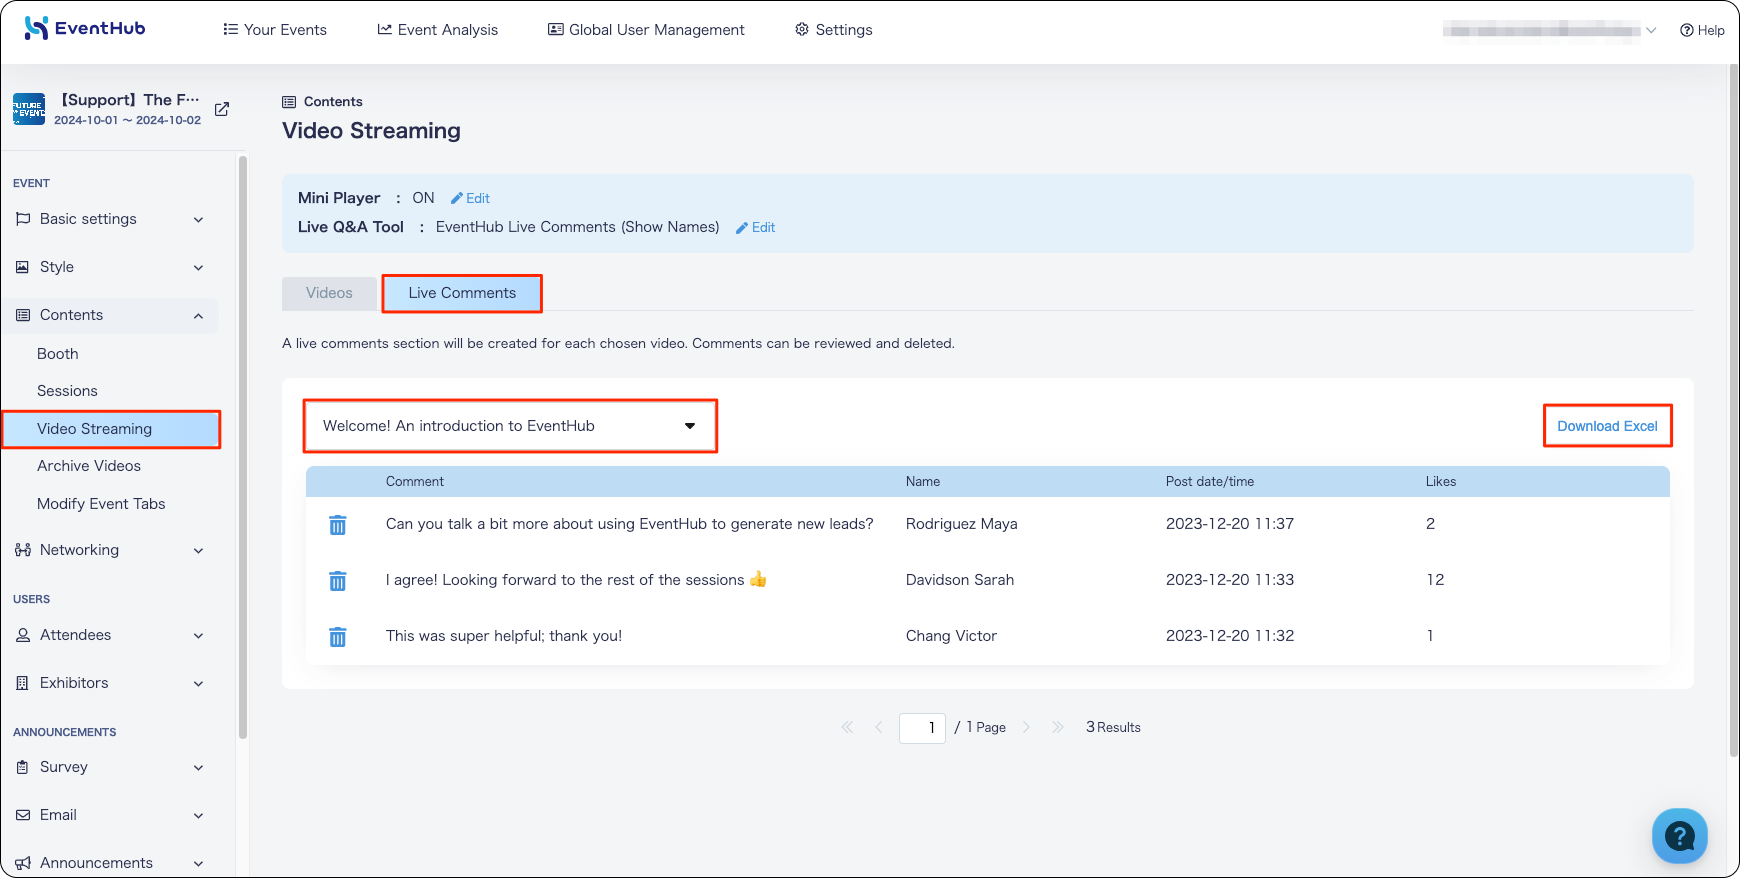1740x878 pixels.
Task: Click the EventHub logo
Action: click(x=85, y=28)
